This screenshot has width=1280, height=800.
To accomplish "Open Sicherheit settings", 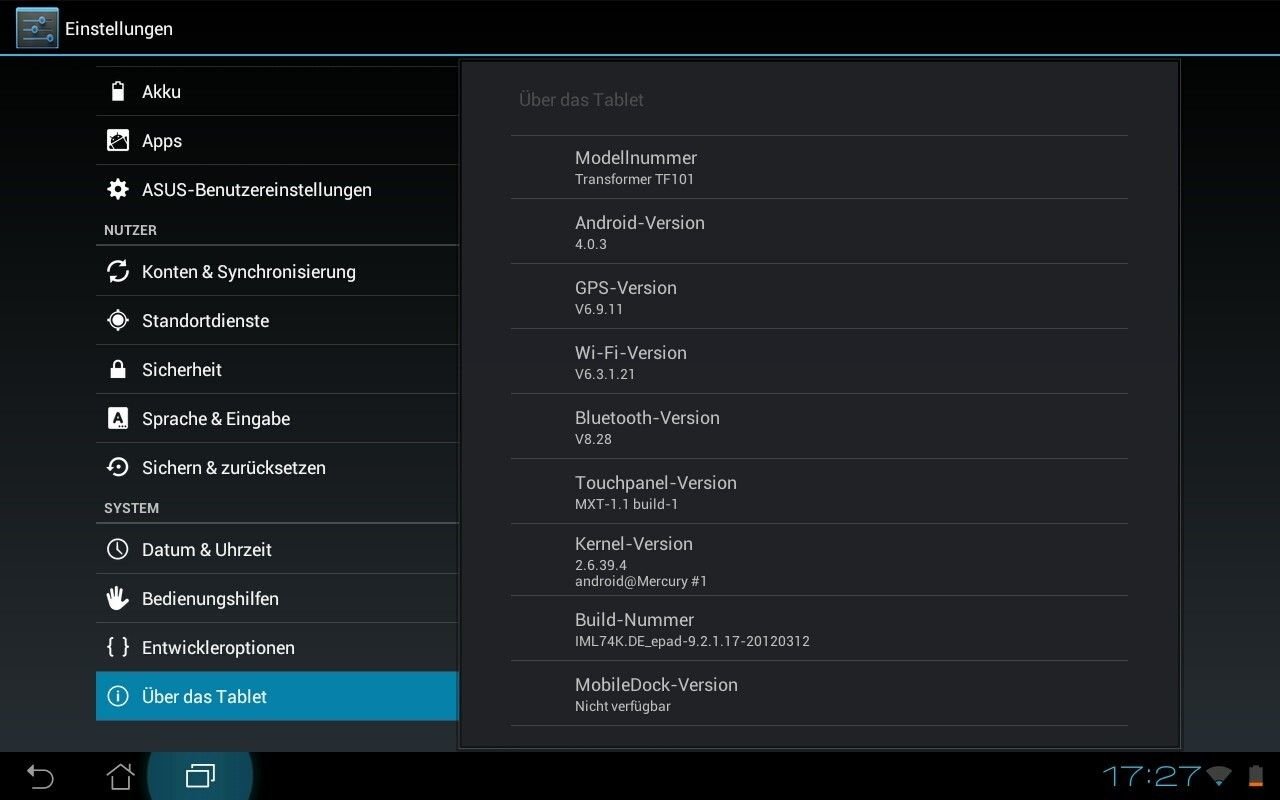I will click(277, 369).
